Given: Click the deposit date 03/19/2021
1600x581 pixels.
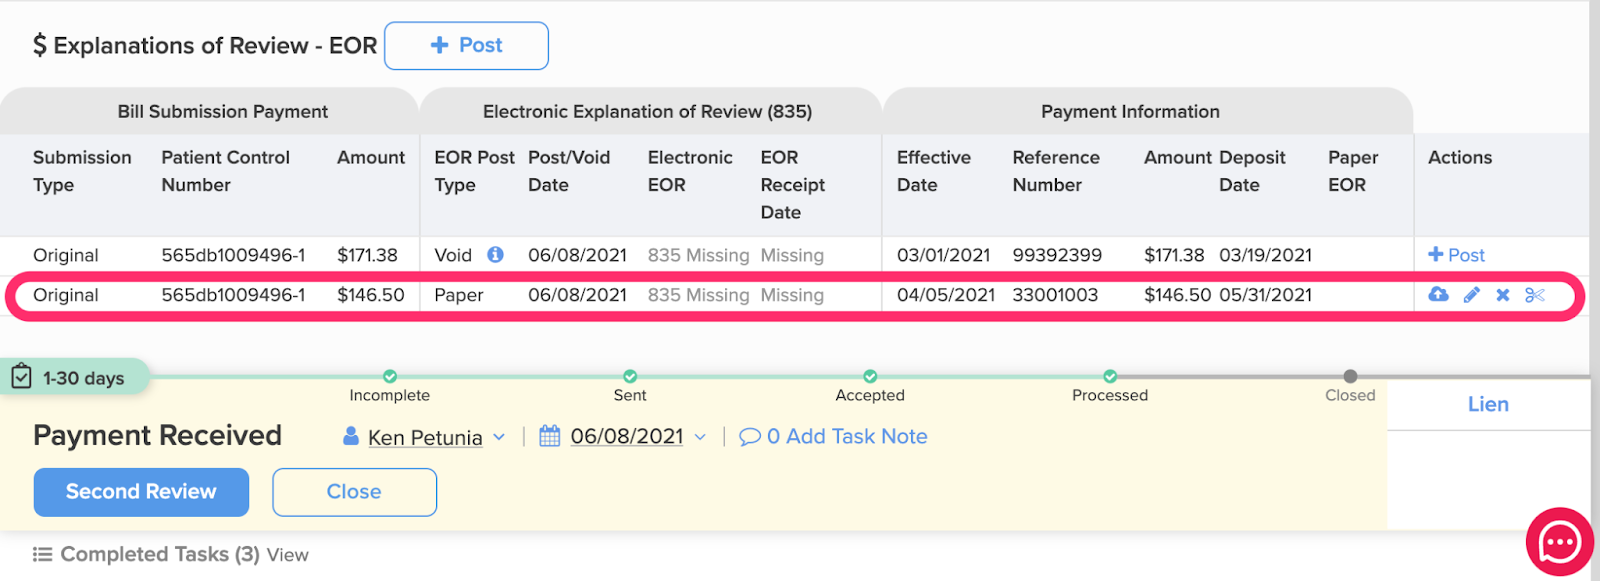Looking at the screenshot, I should [x=1265, y=255].
